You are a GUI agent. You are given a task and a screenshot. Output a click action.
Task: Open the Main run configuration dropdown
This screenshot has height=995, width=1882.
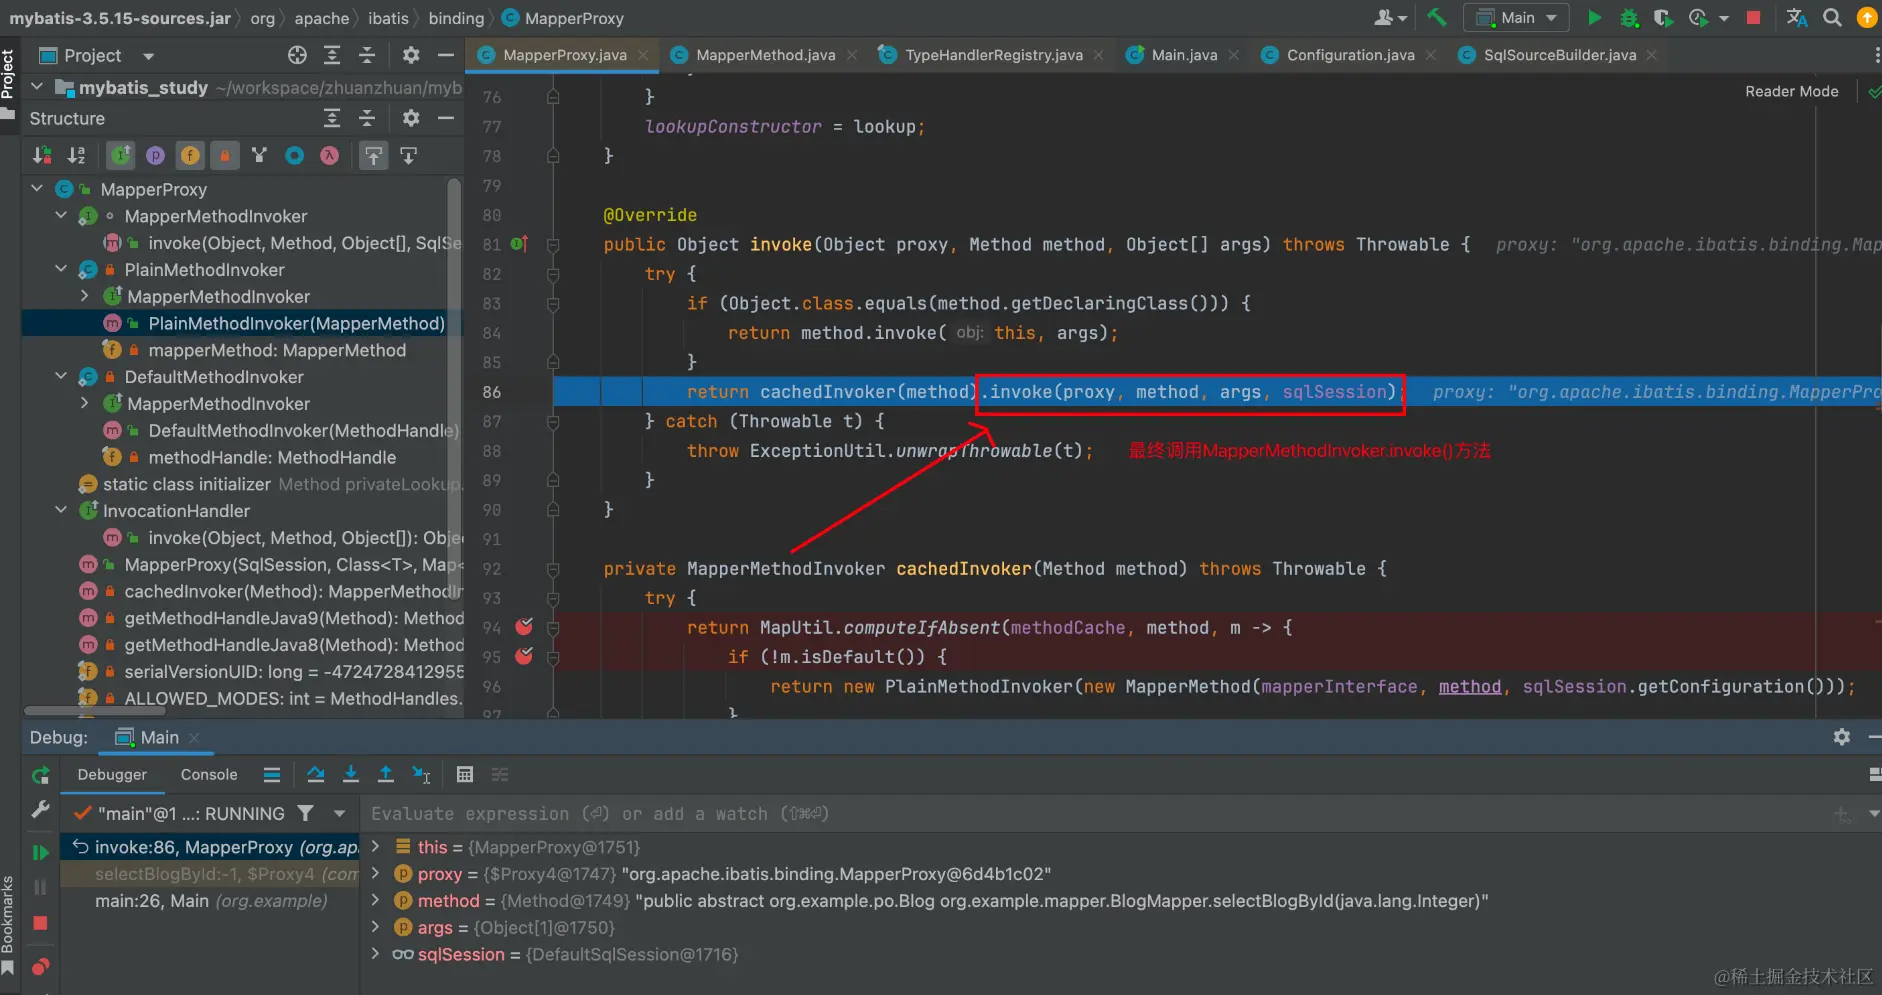[x=1516, y=17]
